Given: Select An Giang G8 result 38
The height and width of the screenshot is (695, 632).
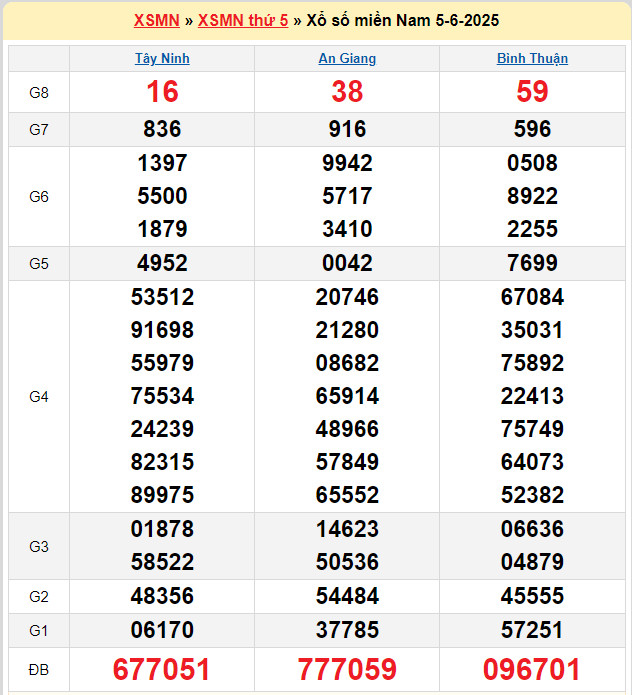Looking at the screenshot, I should (347, 92).
